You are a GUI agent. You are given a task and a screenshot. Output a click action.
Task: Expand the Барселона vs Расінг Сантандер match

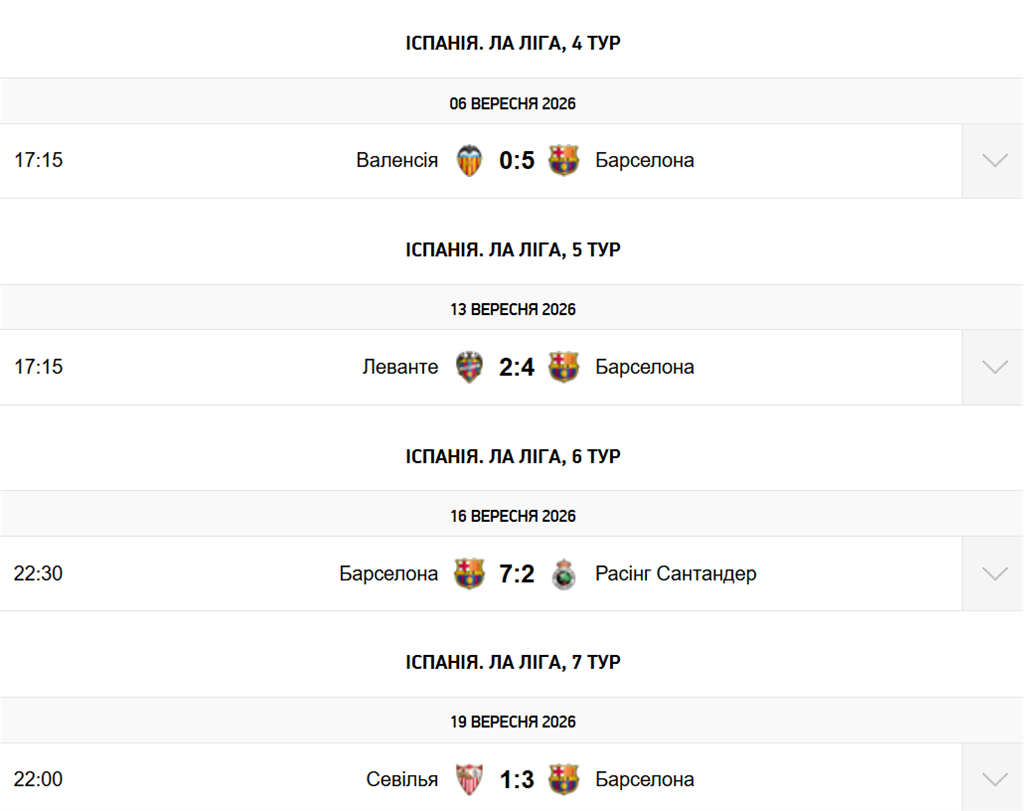click(x=993, y=573)
